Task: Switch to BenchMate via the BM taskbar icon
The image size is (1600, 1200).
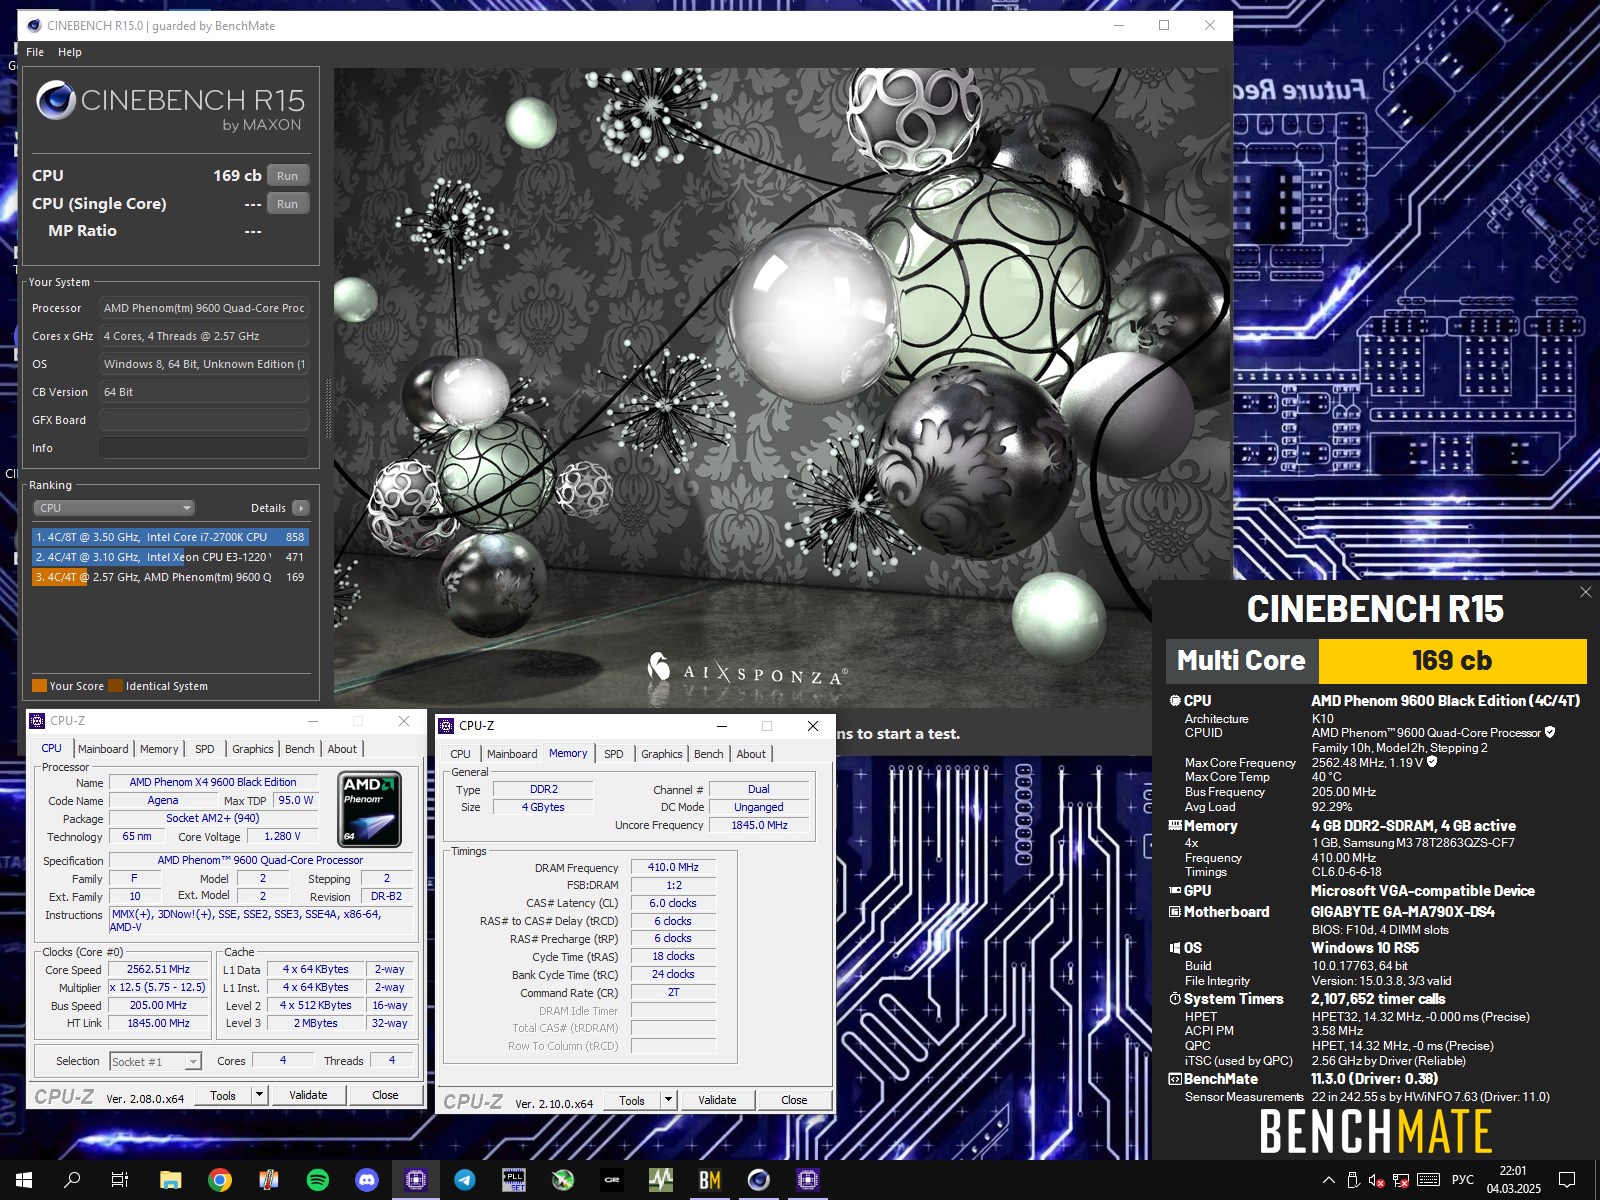Action: [709, 1180]
